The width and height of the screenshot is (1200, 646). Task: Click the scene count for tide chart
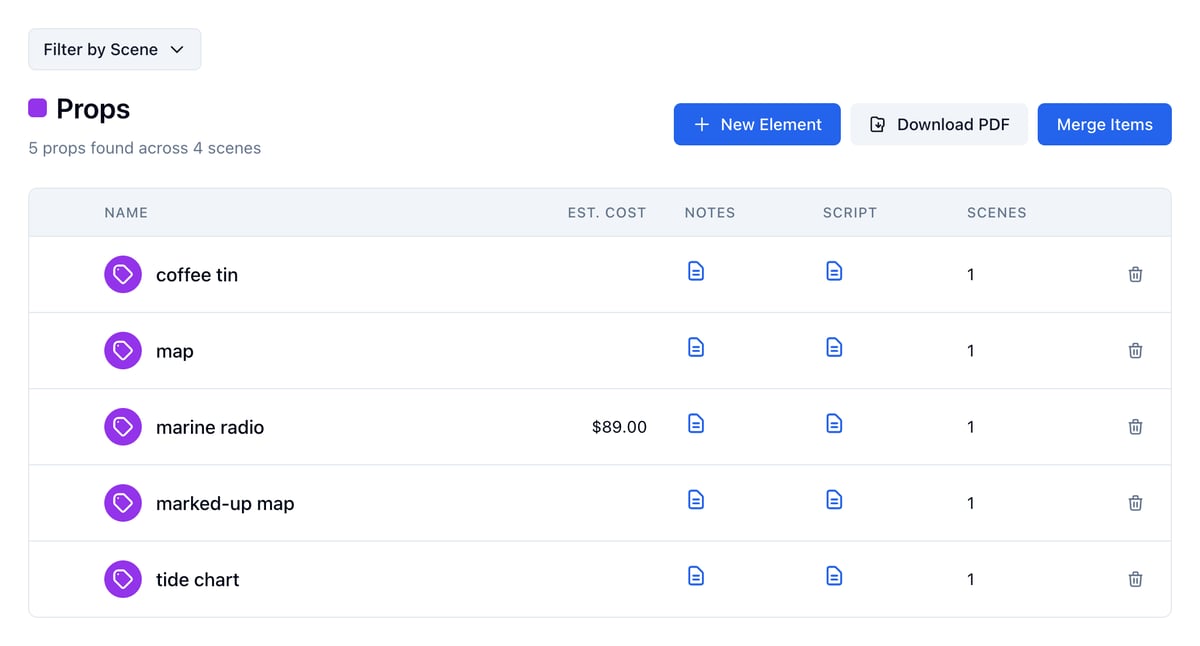coord(971,579)
